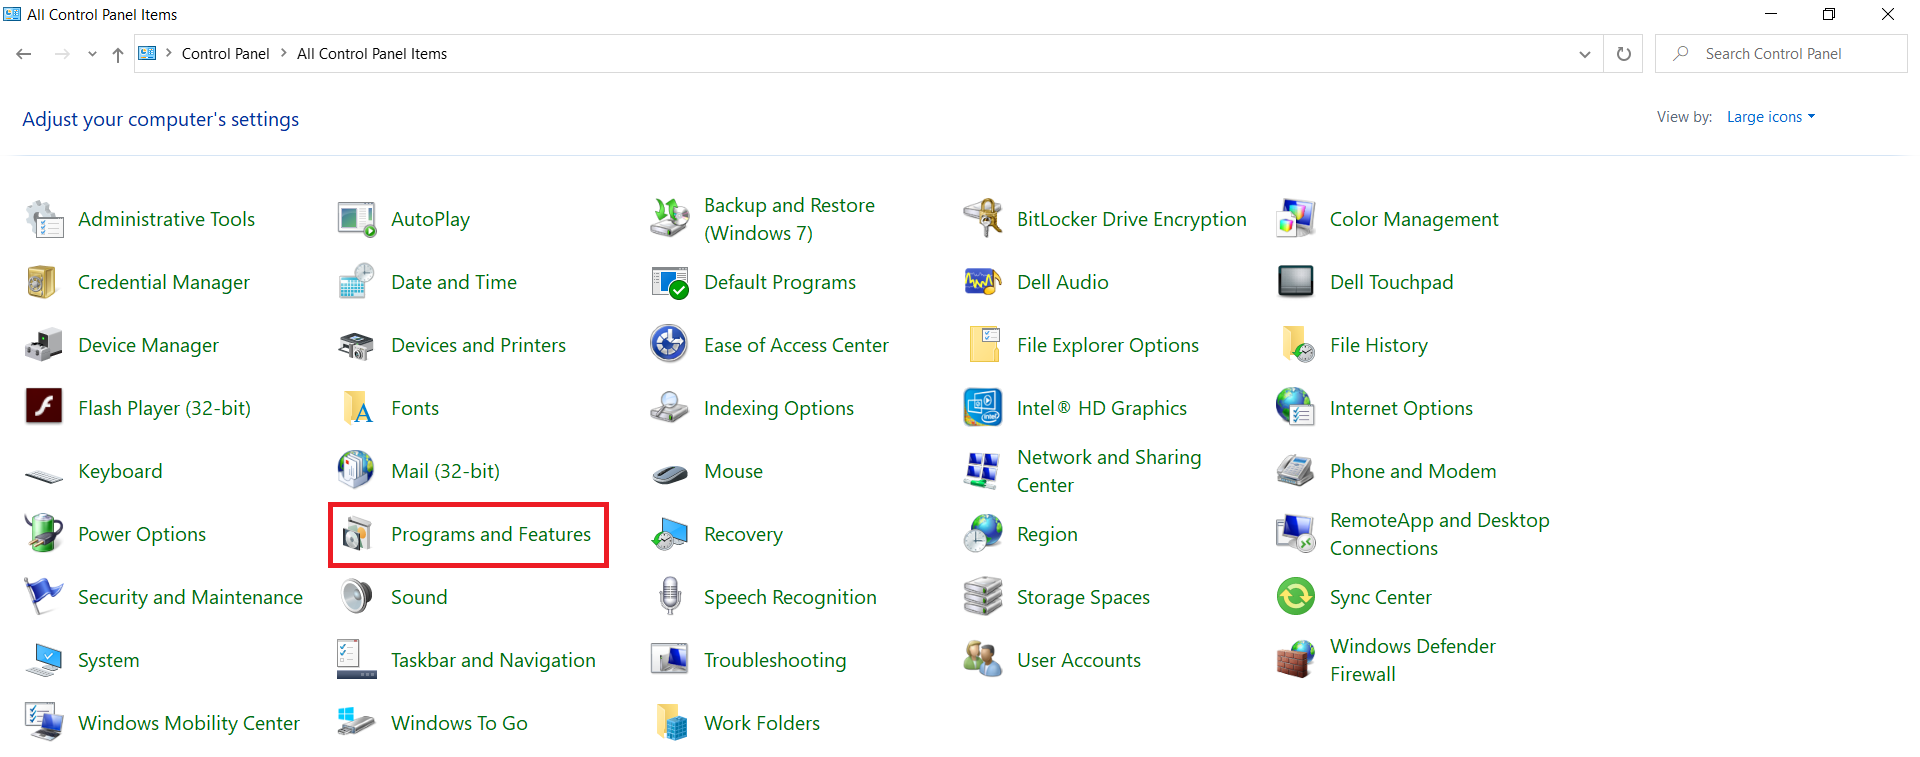The height and width of the screenshot is (757, 1920).
Task: Click the BitLocker Drive Encryption key icon
Action: point(983,219)
